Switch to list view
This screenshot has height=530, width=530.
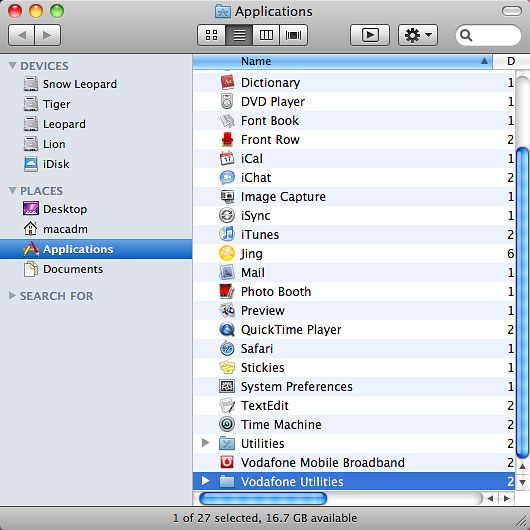(239, 35)
